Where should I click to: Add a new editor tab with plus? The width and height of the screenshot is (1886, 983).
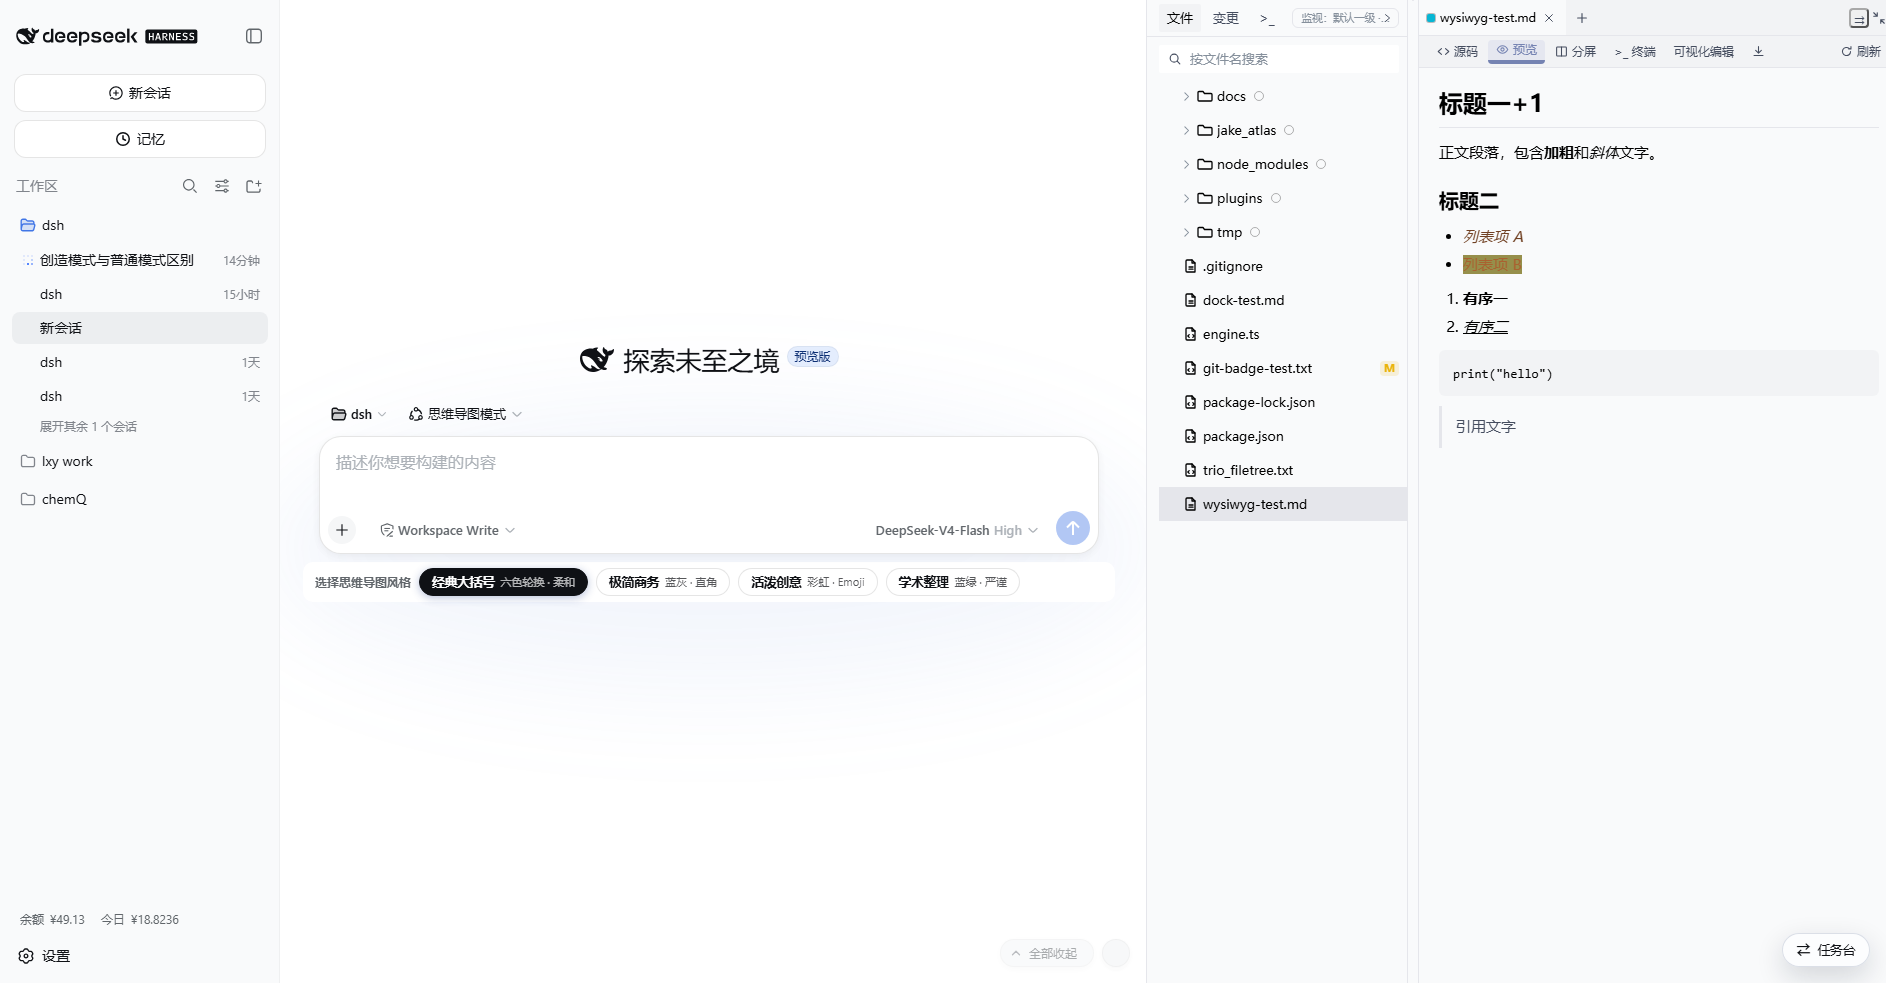click(x=1582, y=18)
